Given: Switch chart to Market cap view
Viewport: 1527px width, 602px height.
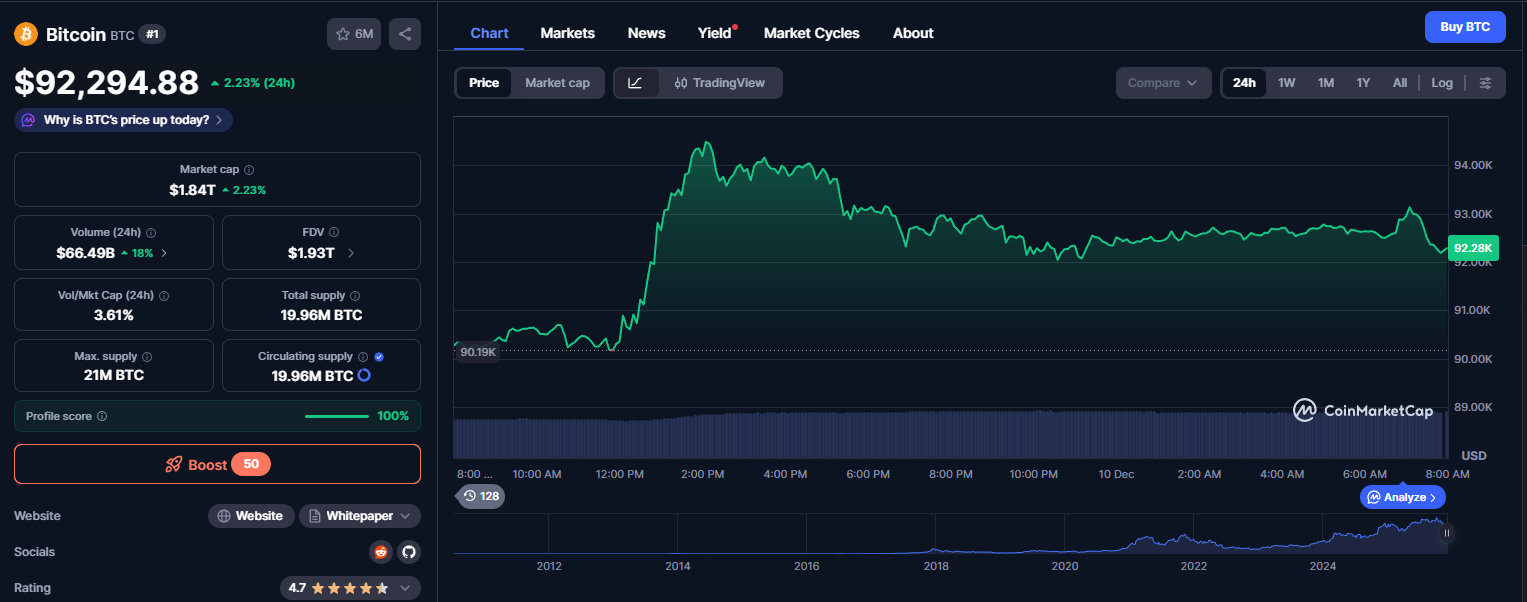Looking at the screenshot, I should (x=557, y=83).
